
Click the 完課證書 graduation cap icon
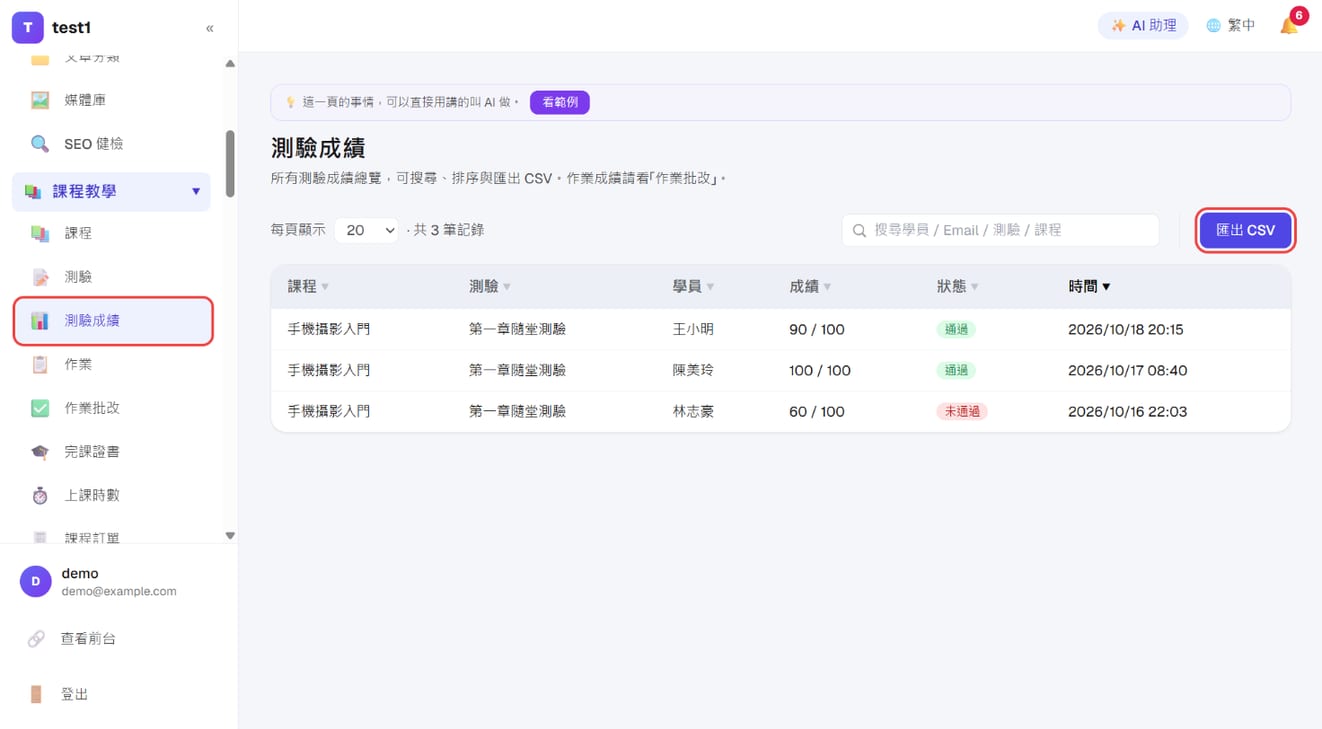(x=40, y=452)
